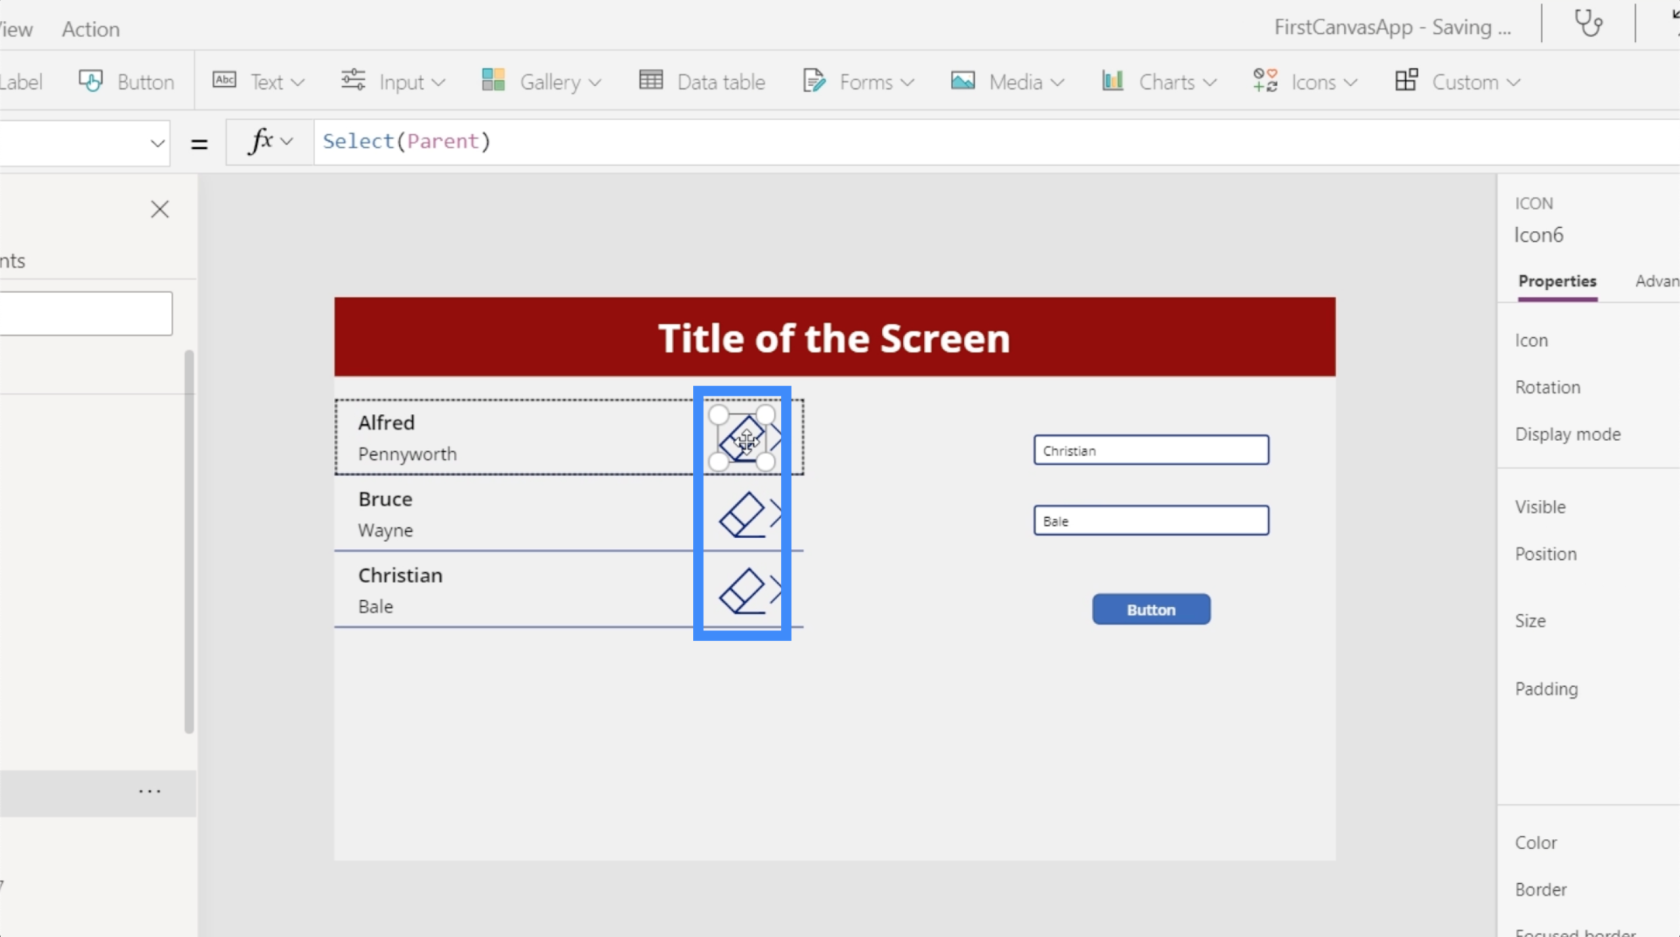Insert a Button control from ribbon
The height and width of the screenshot is (937, 1680).
pyautogui.click(x=126, y=82)
